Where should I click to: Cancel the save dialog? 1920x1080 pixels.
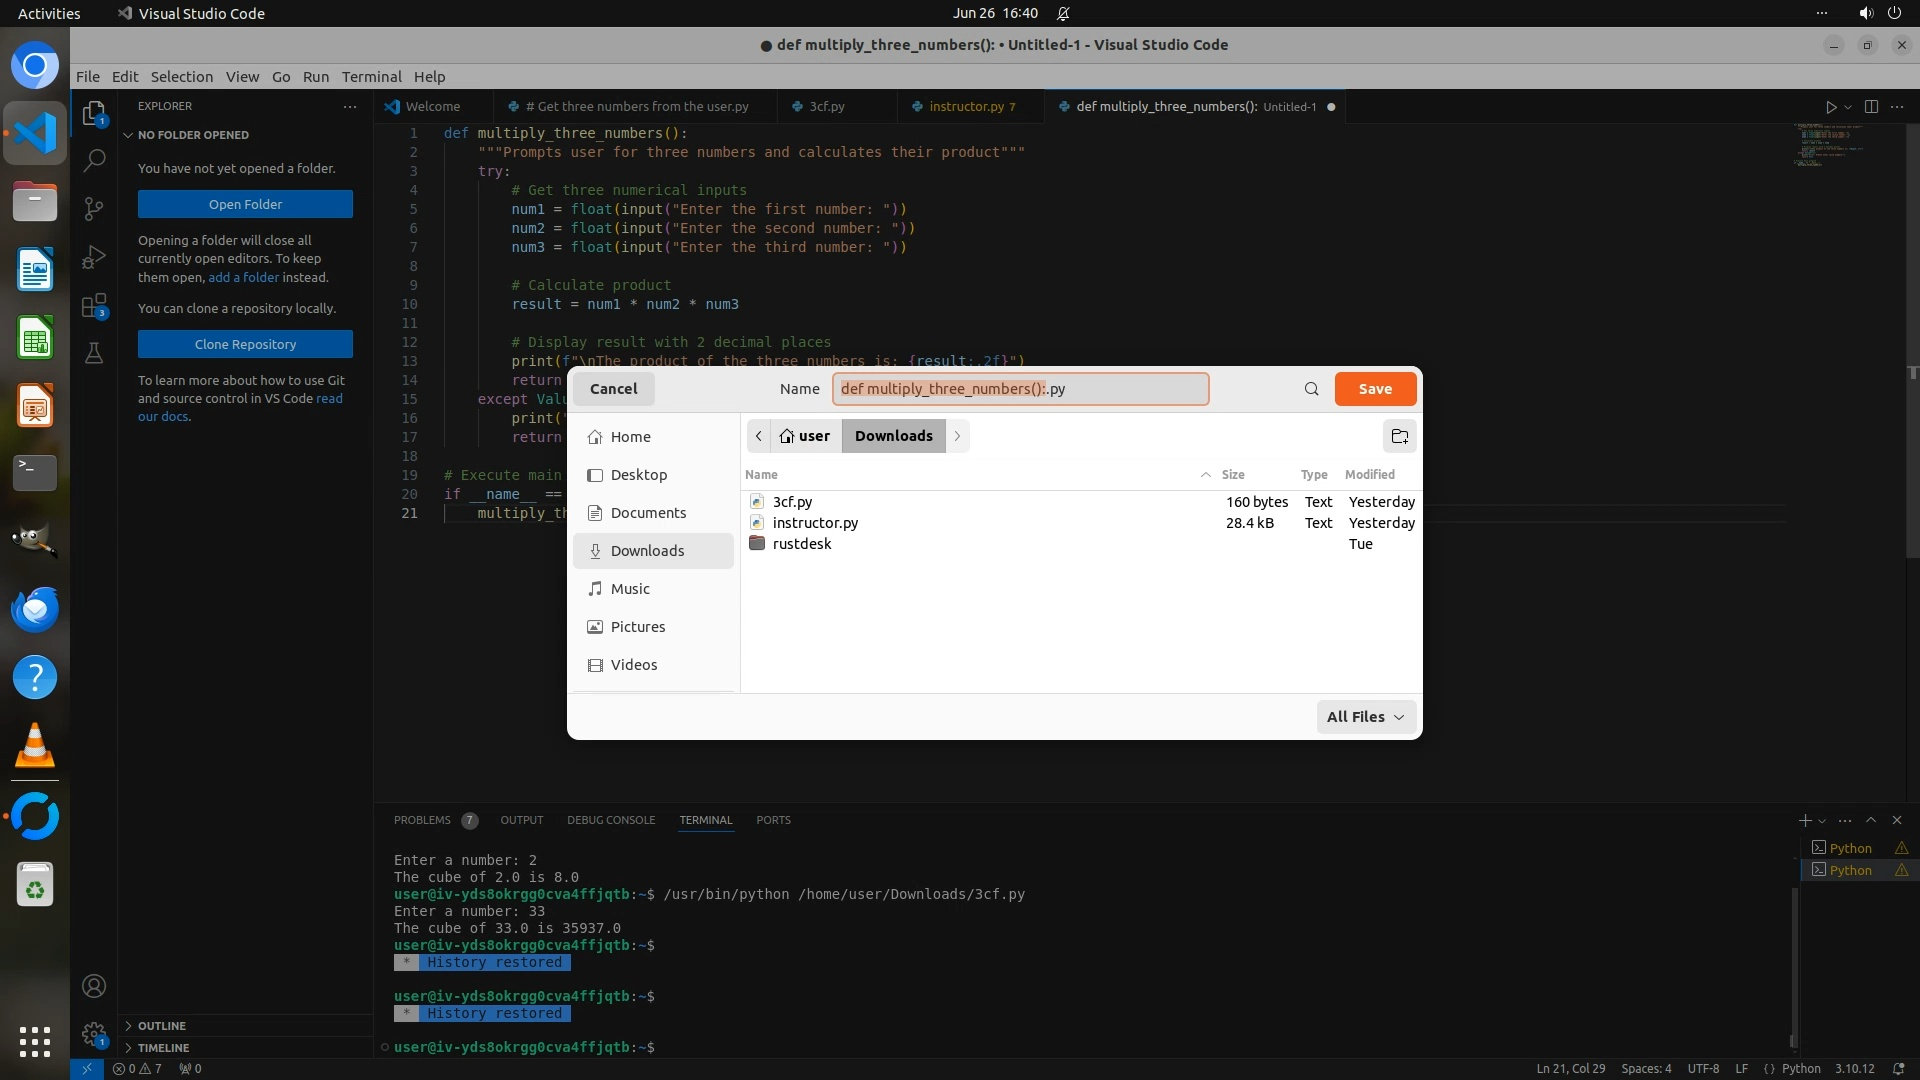click(613, 389)
